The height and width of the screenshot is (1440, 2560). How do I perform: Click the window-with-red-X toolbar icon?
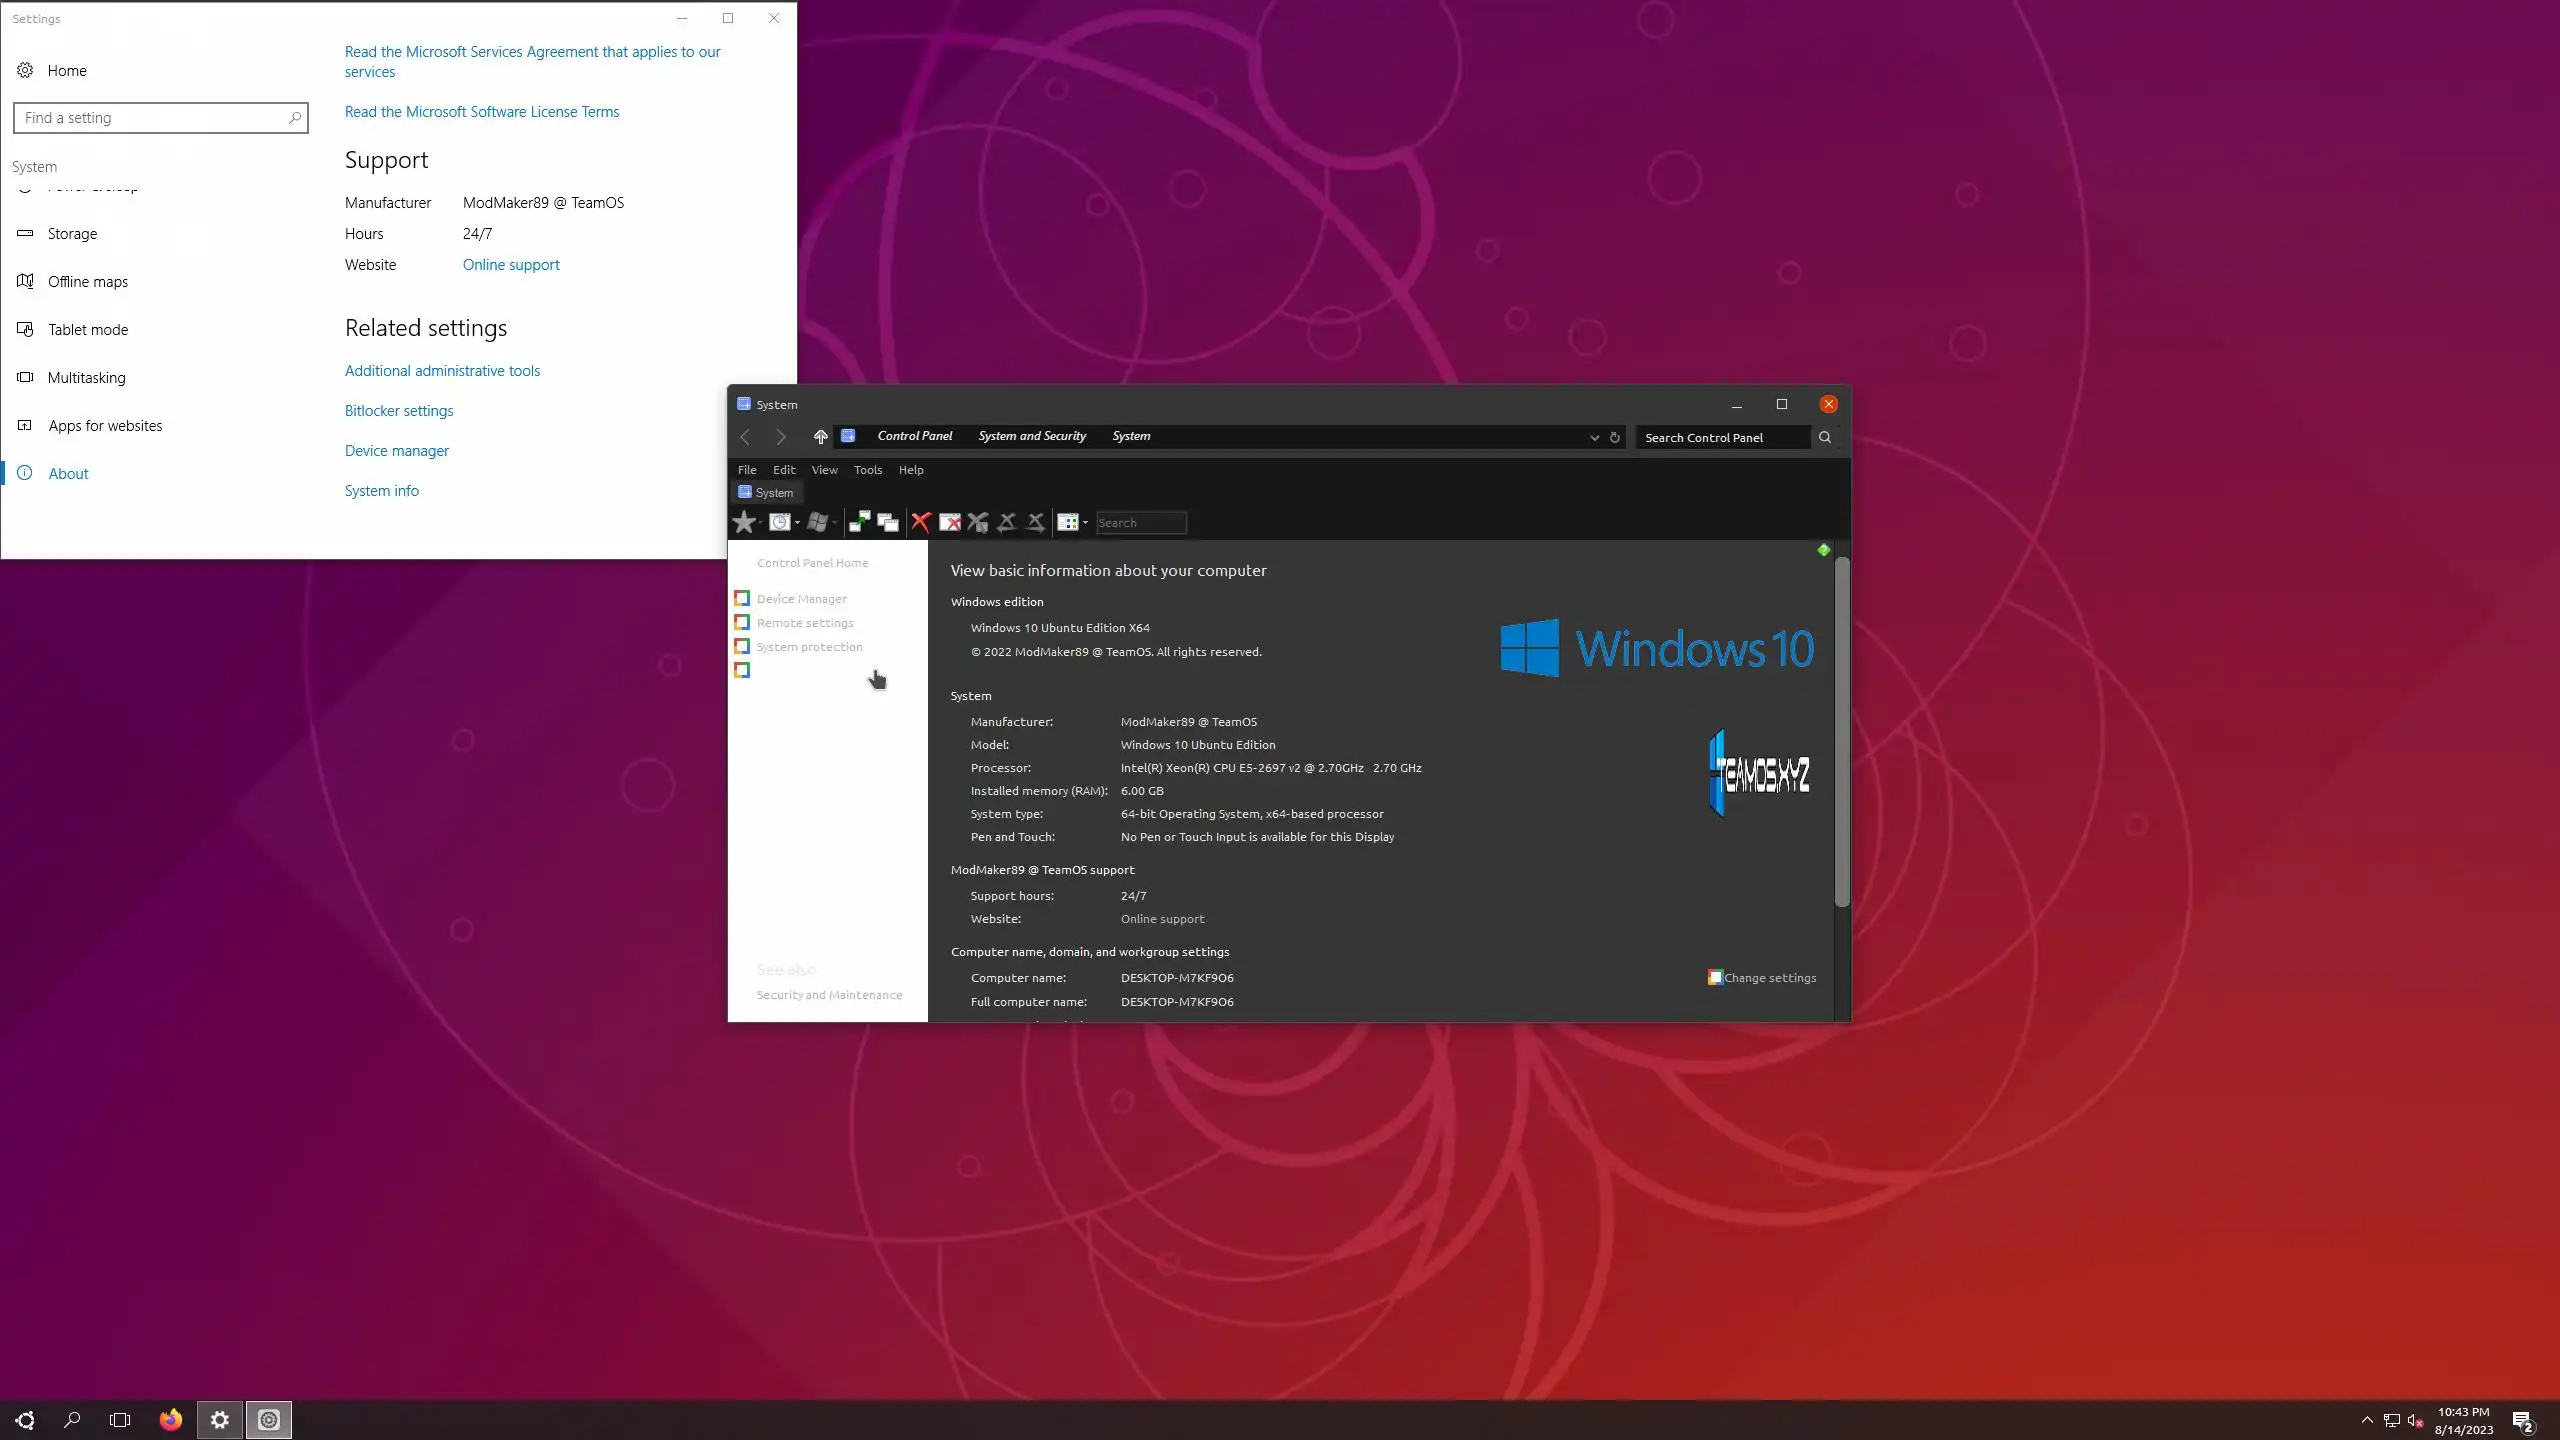point(950,522)
